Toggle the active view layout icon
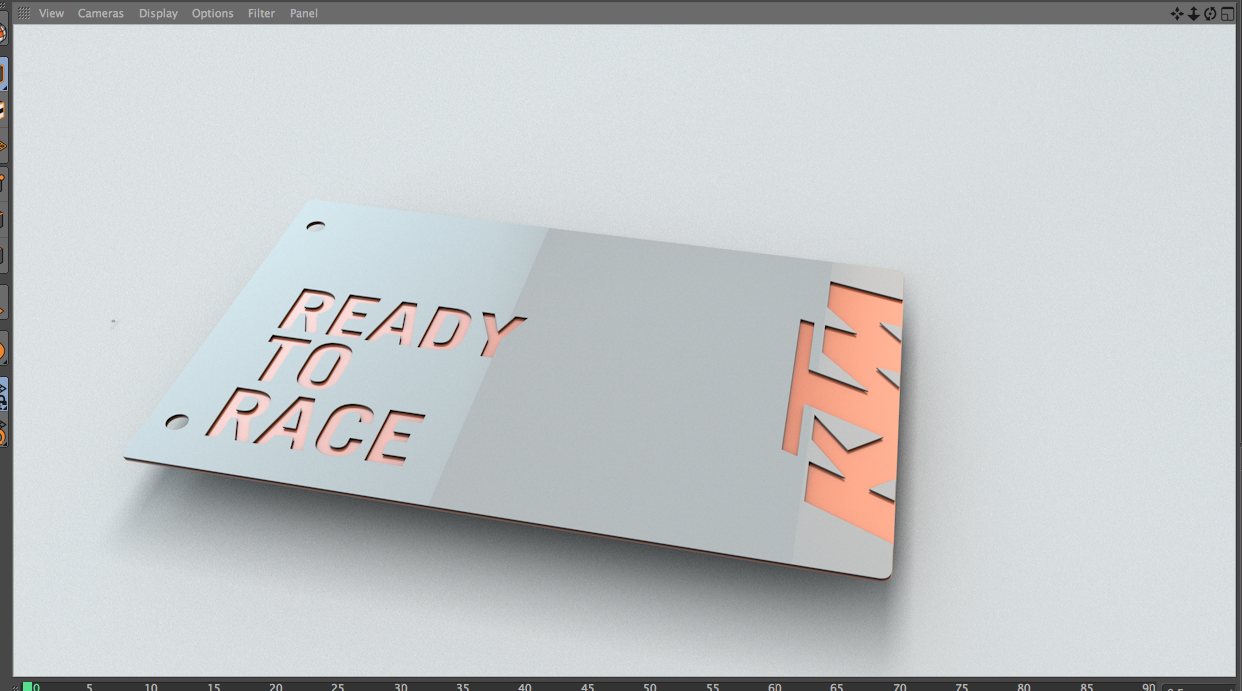Image resolution: width=1242 pixels, height=691 pixels. point(1227,13)
